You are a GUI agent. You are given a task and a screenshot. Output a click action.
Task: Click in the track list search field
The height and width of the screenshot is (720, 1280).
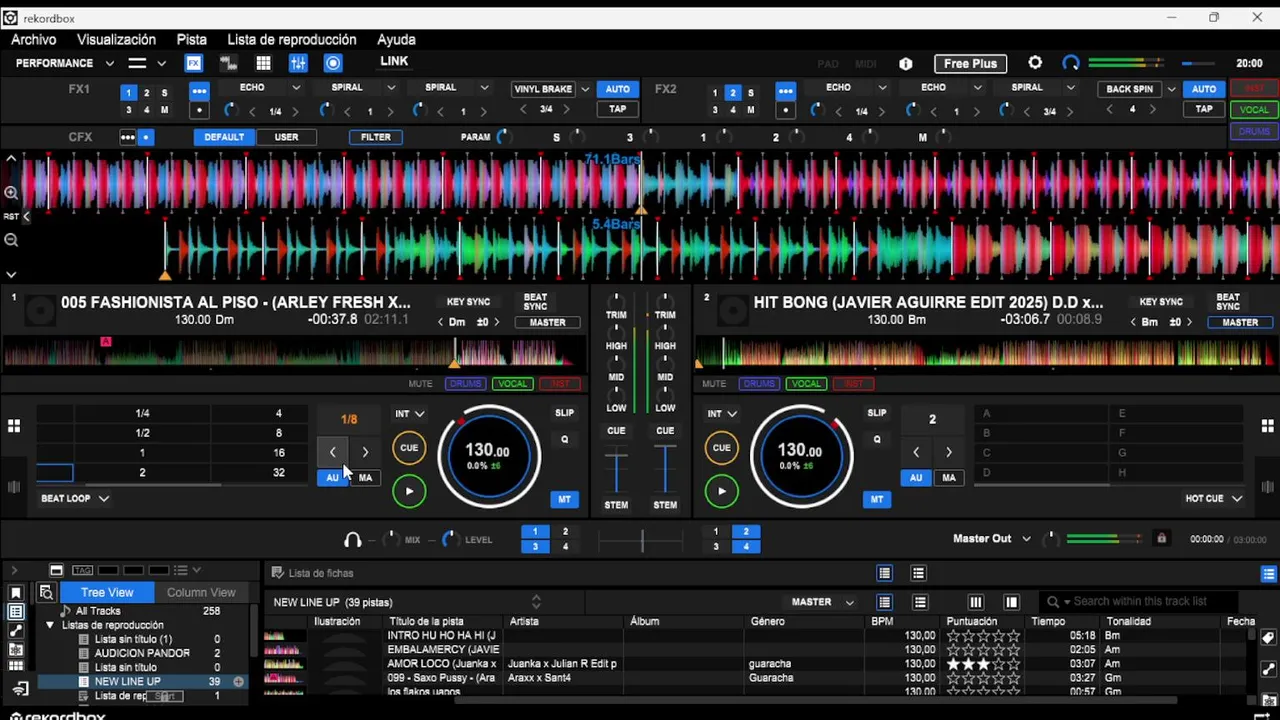[x=1140, y=601]
